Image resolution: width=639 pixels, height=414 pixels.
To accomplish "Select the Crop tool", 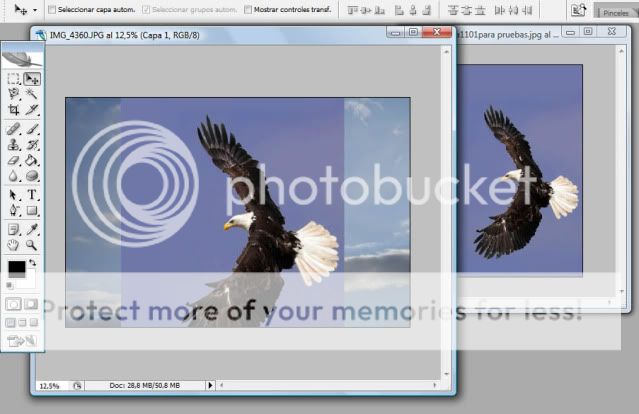I will click(x=13, y=109).
